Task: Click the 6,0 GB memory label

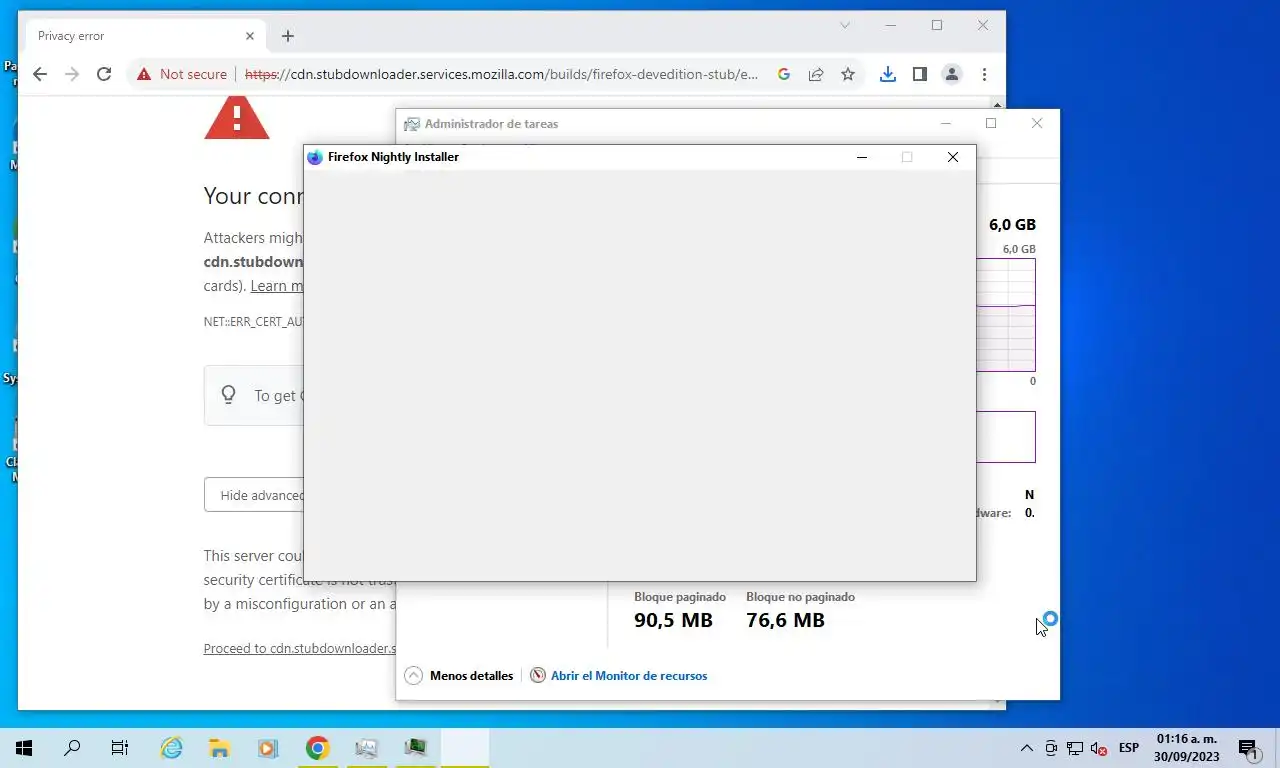Action: [1012, 225]
